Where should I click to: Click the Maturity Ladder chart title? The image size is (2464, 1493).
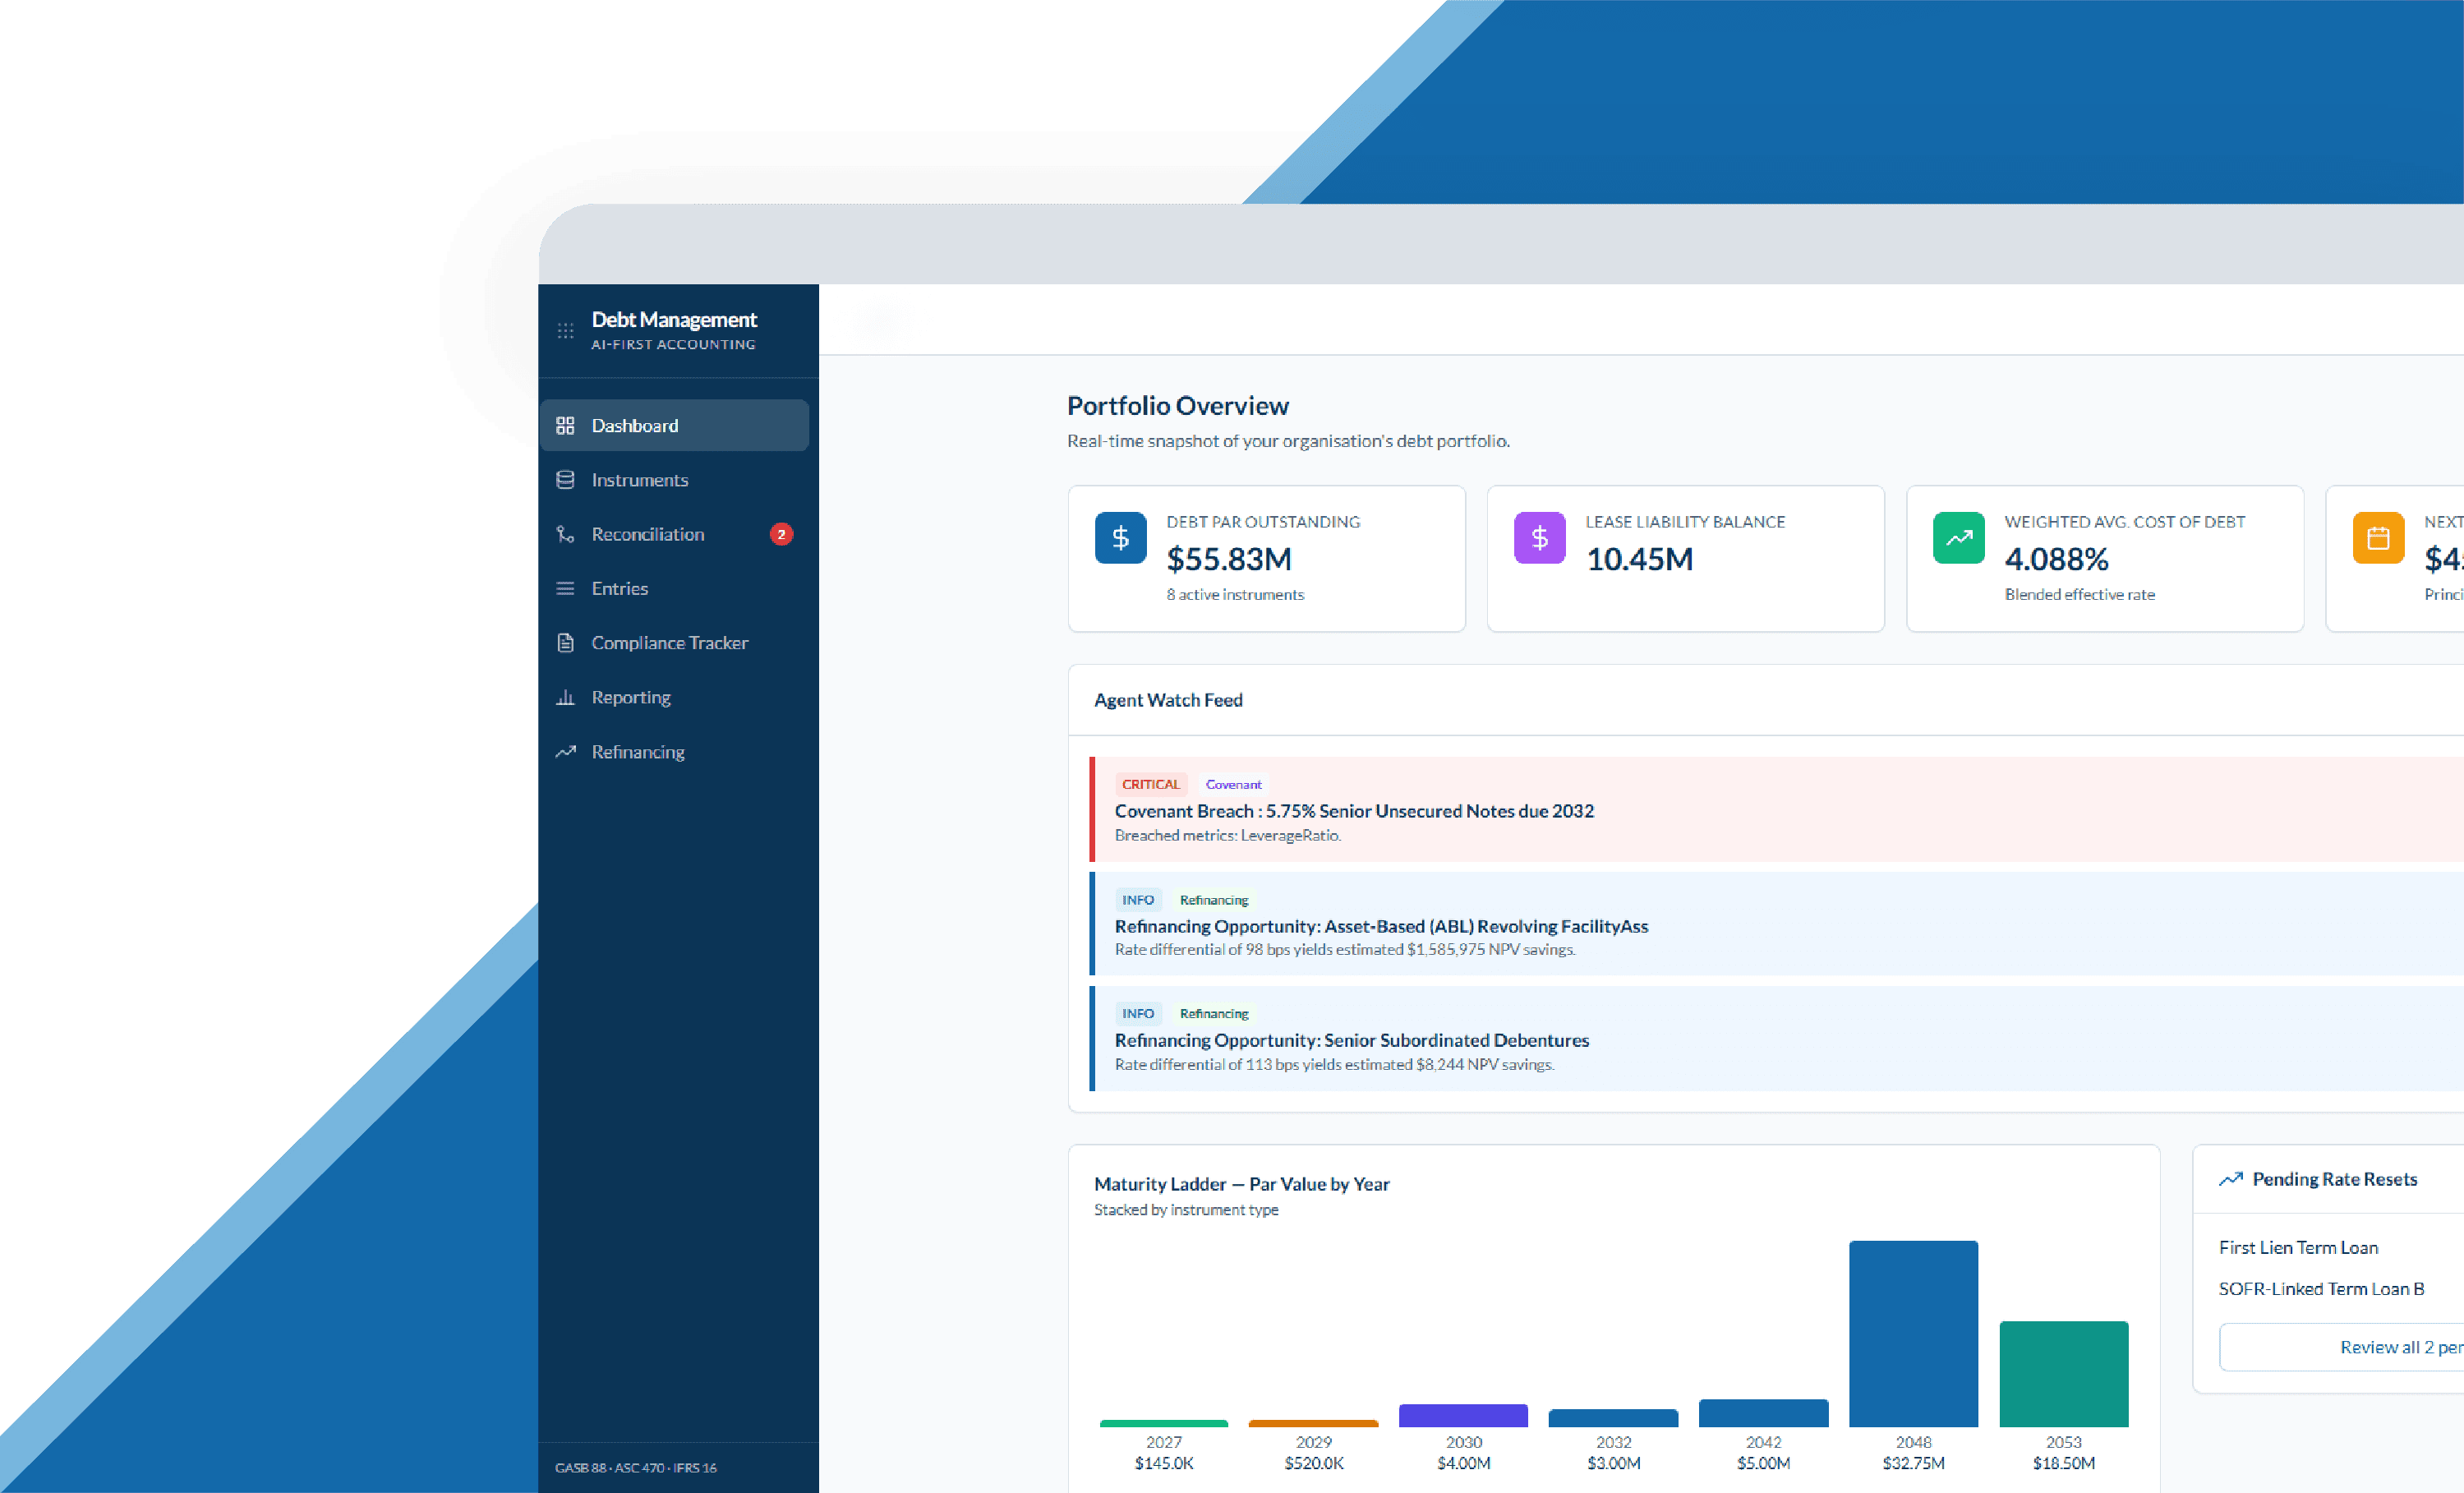[1241, 1184]
